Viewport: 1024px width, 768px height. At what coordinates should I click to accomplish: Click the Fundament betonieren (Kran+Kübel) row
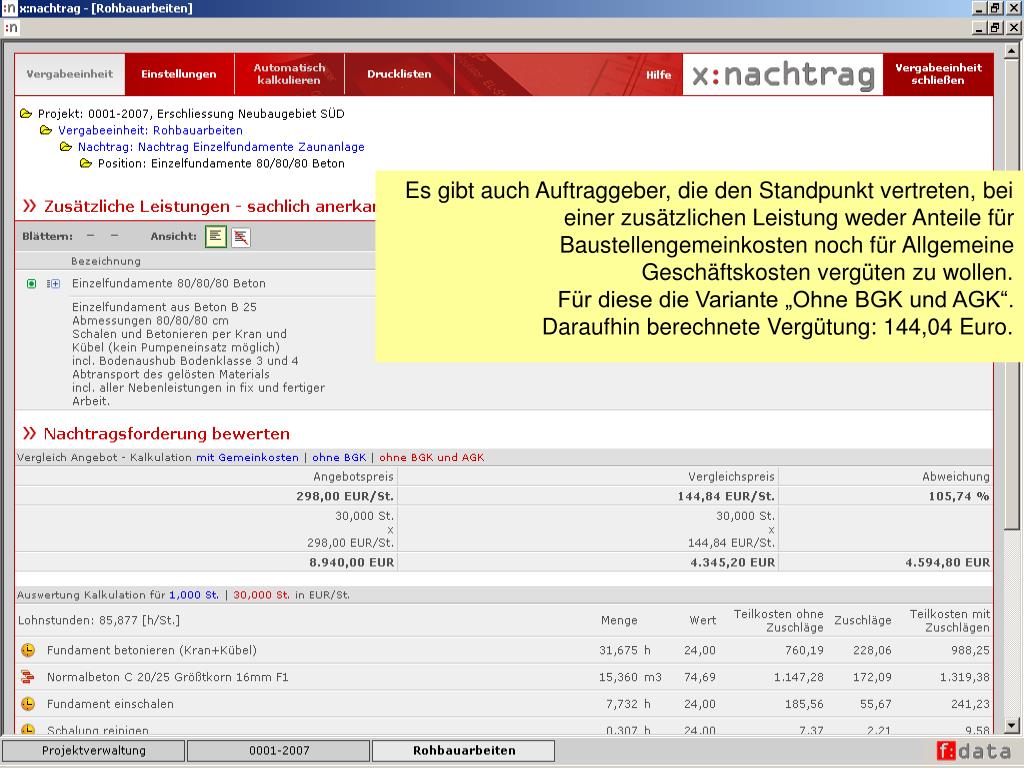pyautogui.click(x=504, y=650)
